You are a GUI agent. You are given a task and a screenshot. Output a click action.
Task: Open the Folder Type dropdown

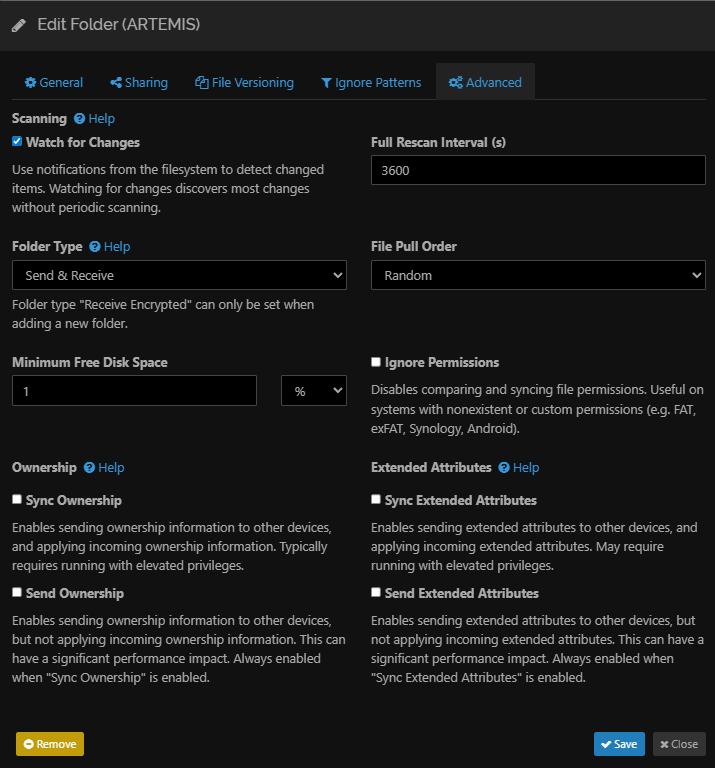[179, 275]
